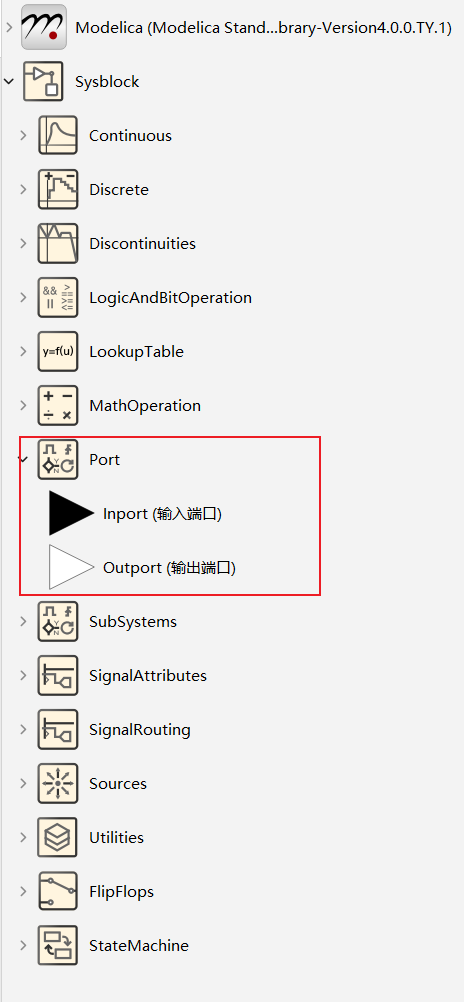
Task: Select the Sources starburst icon
Action: coord(58,783)
